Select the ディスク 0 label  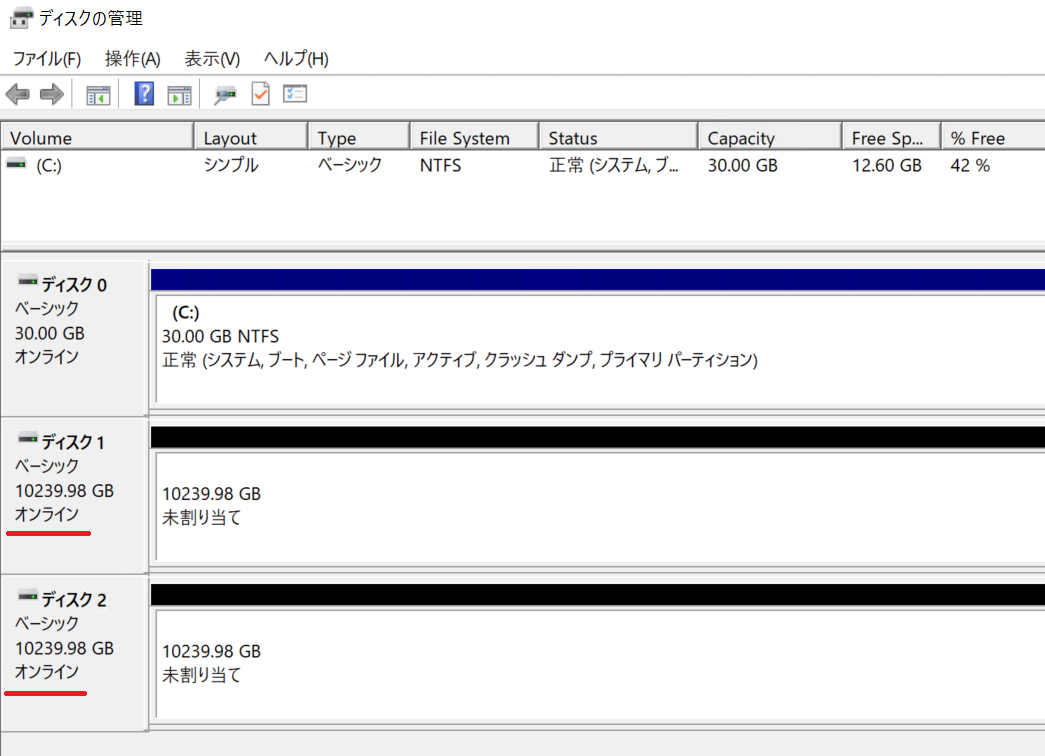pyautogui.click(x=74, y=285)
